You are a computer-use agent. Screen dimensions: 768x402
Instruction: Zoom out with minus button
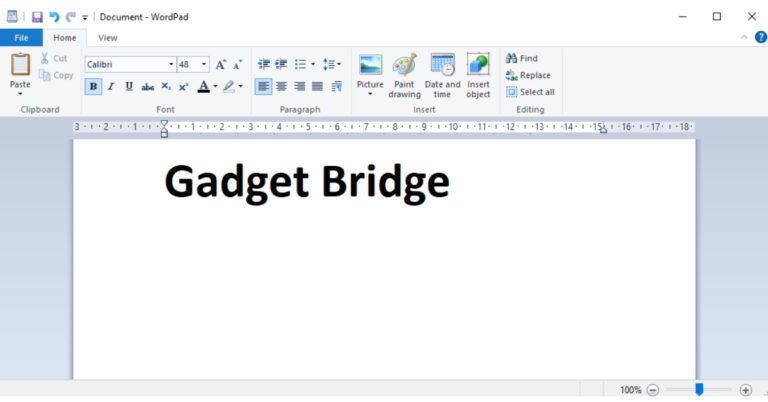(652, 390)
